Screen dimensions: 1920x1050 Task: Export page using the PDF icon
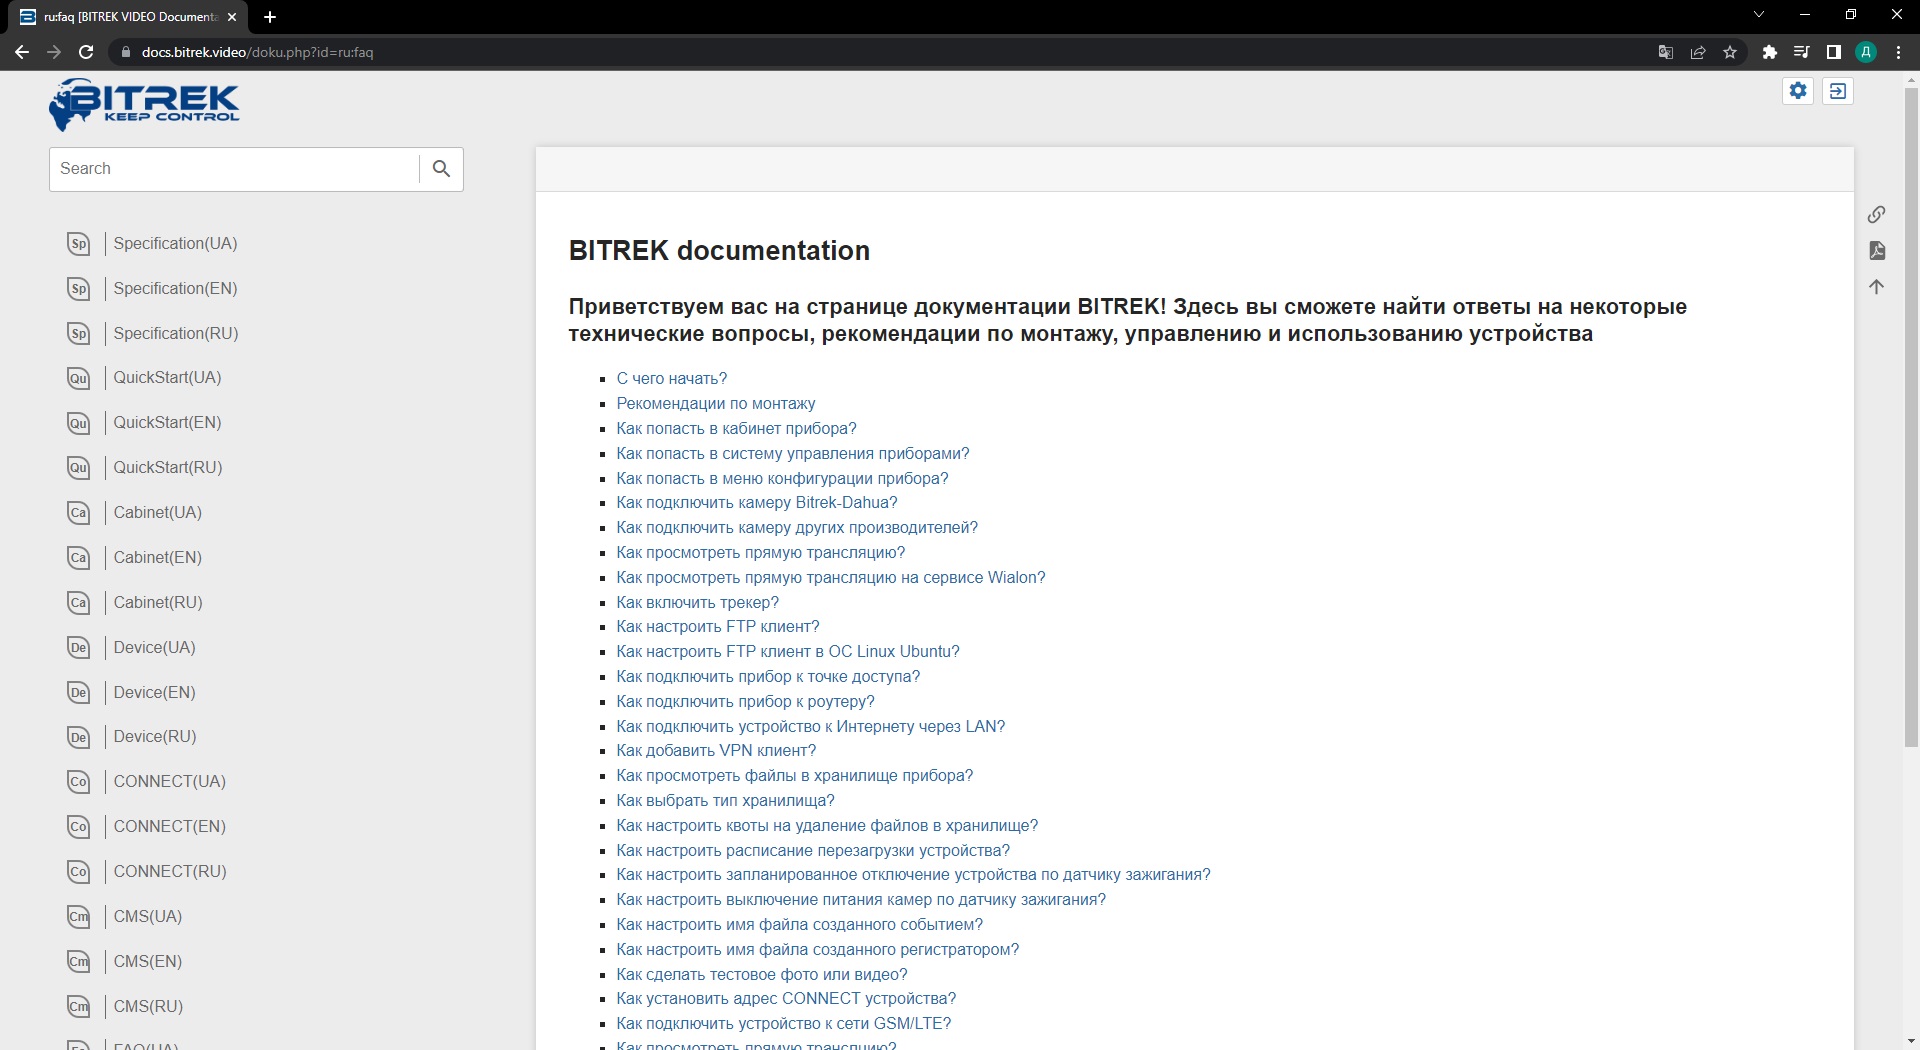tap(1876, 250)
